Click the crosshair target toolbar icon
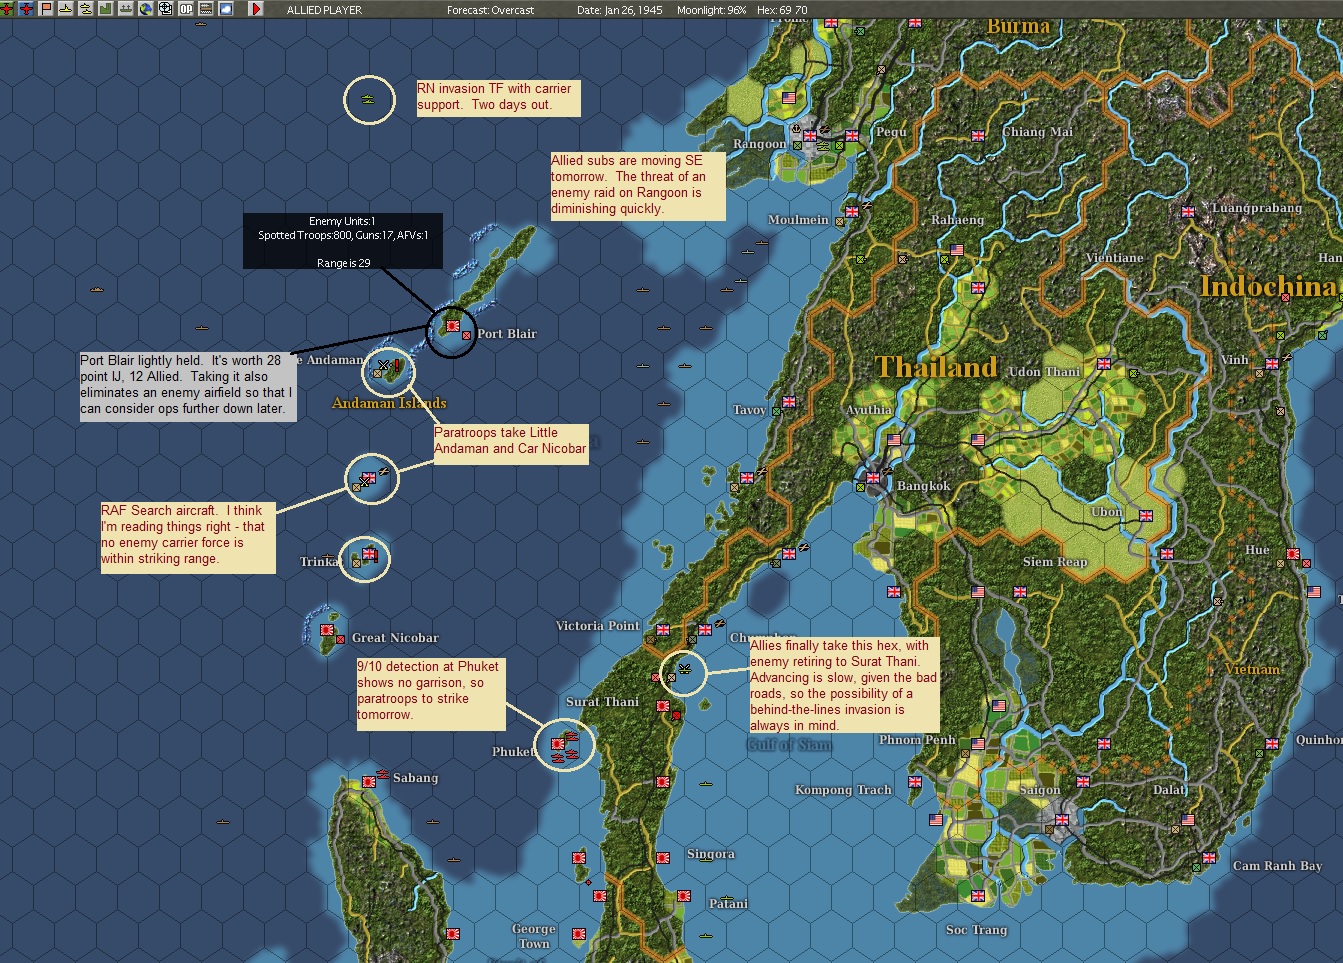Screen dimensions: 1343x963 point(166,9)
